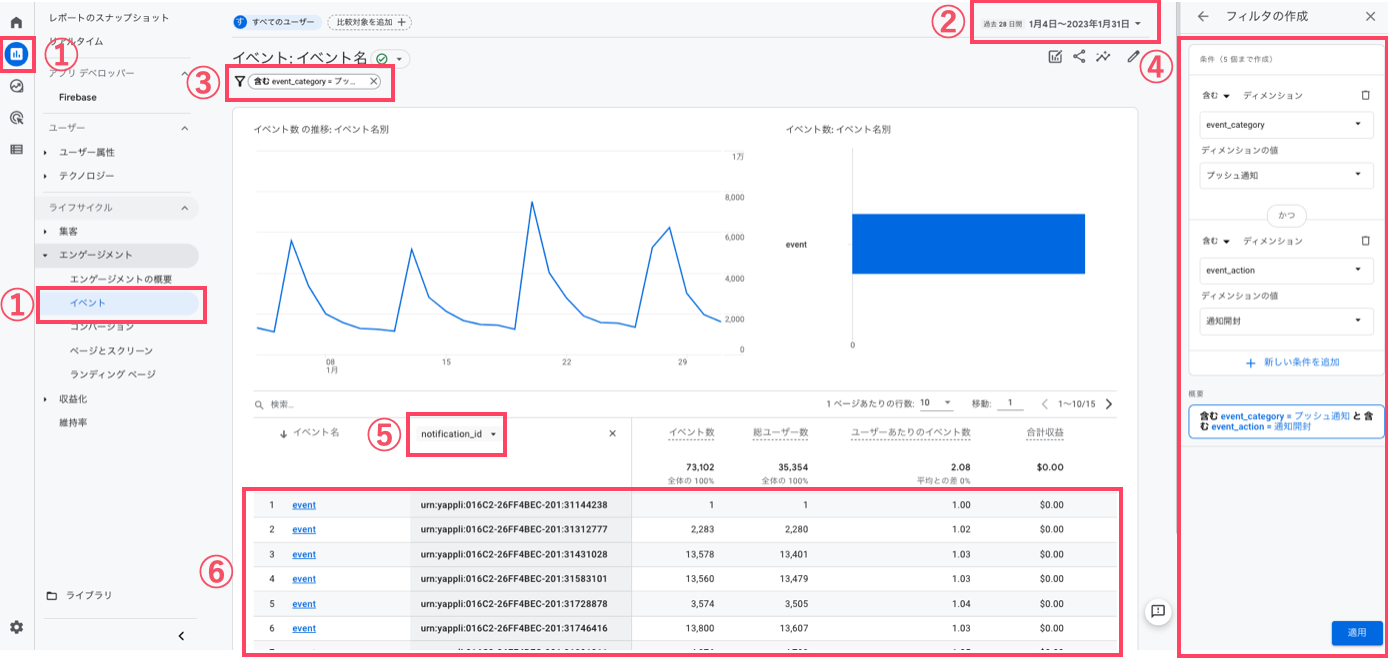Image resolution: width=1388 pixels, height=663 pixels.
Task: Open the Advertising icon in left rail
Action: click(x=16, y=118)
